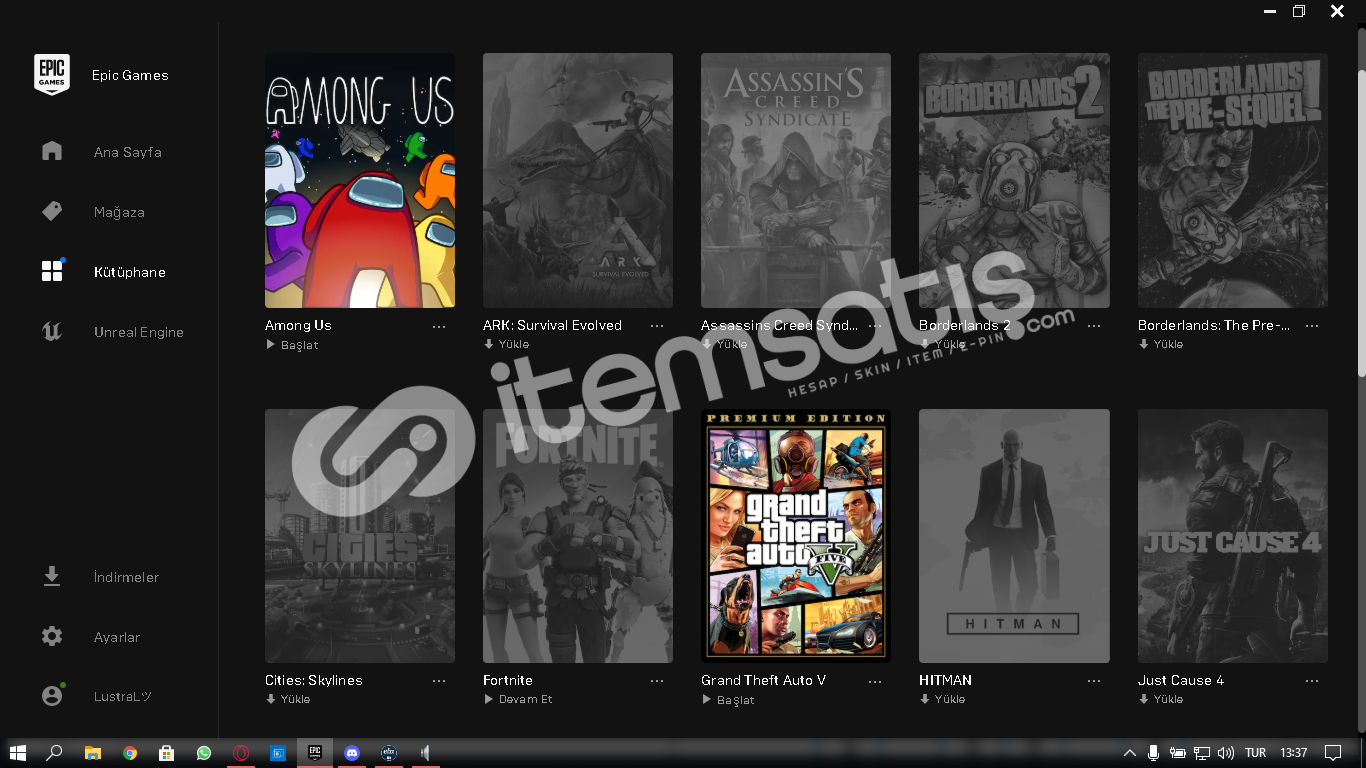
Task: Click the Grand Theft Auto V cover art
Action: (796, 535)
